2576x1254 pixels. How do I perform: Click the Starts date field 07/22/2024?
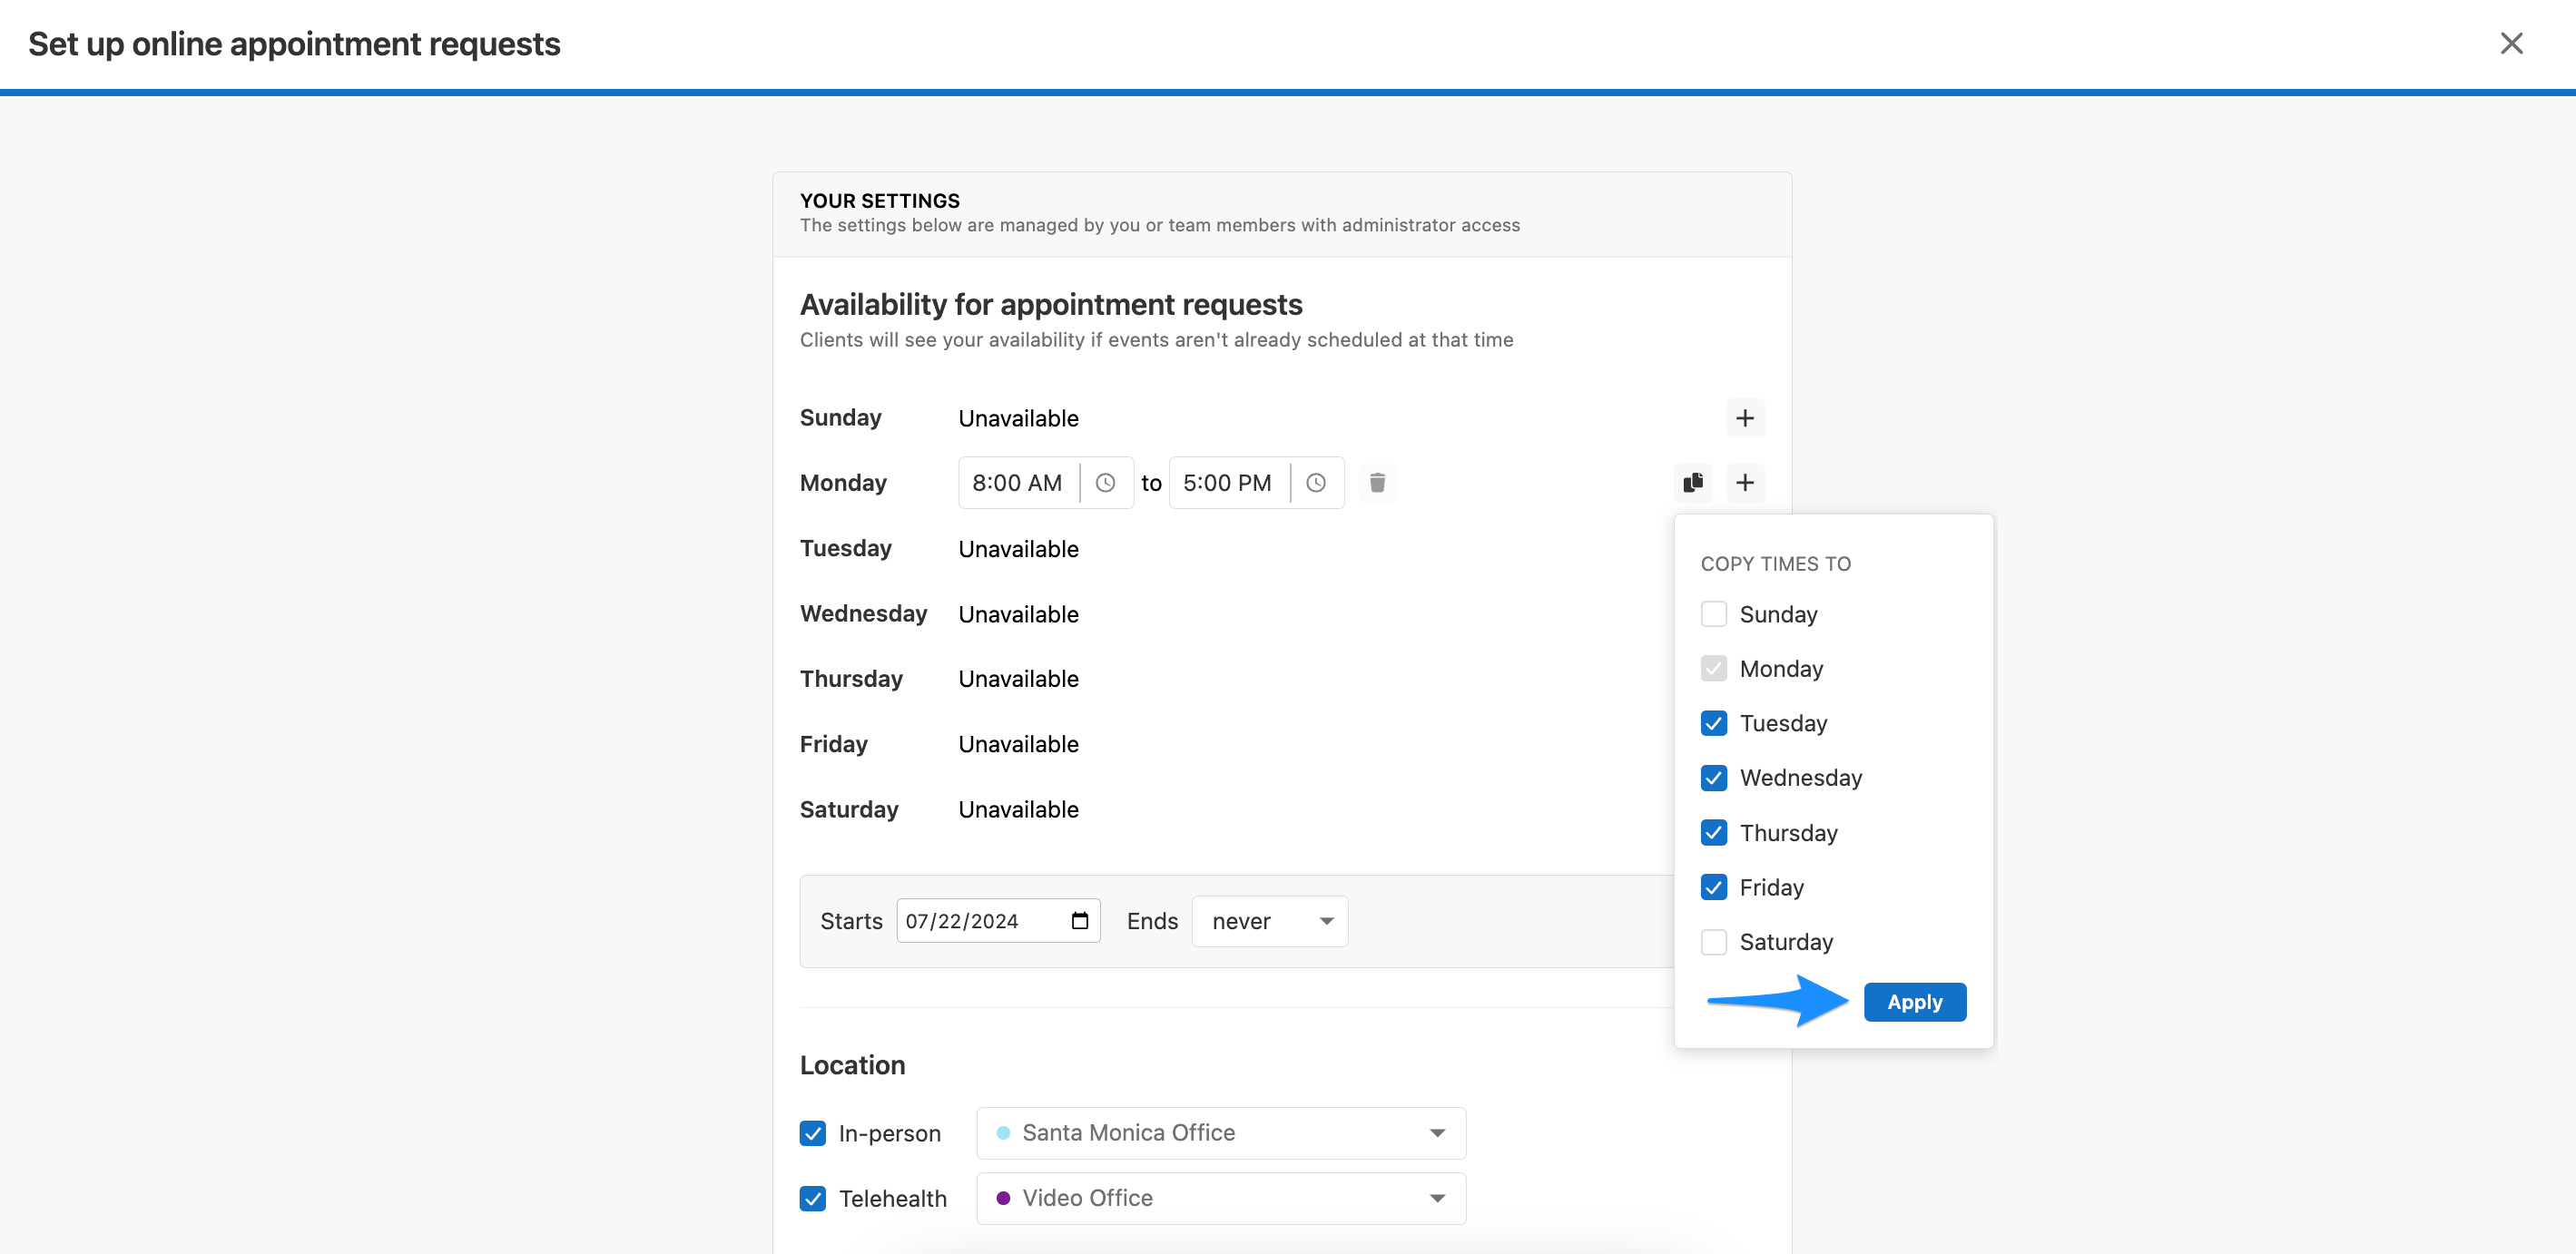point(997,921)
